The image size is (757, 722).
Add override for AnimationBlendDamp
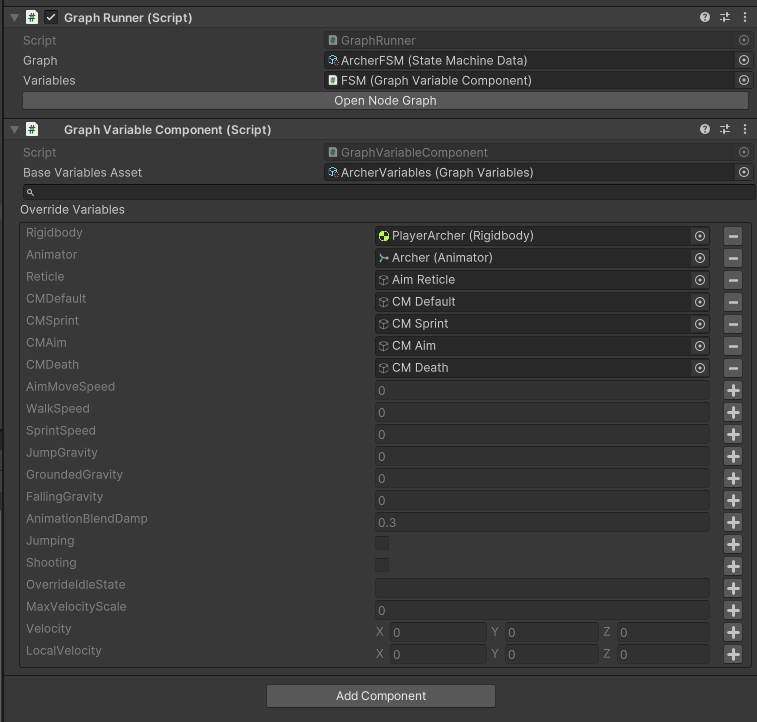point(733,522)
